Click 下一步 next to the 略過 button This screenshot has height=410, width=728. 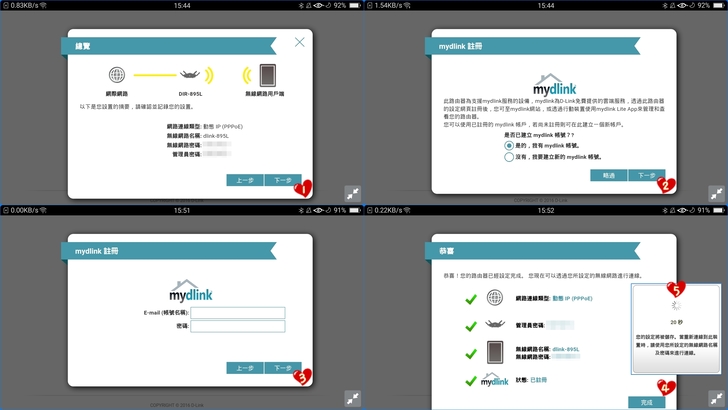point(647,175)
